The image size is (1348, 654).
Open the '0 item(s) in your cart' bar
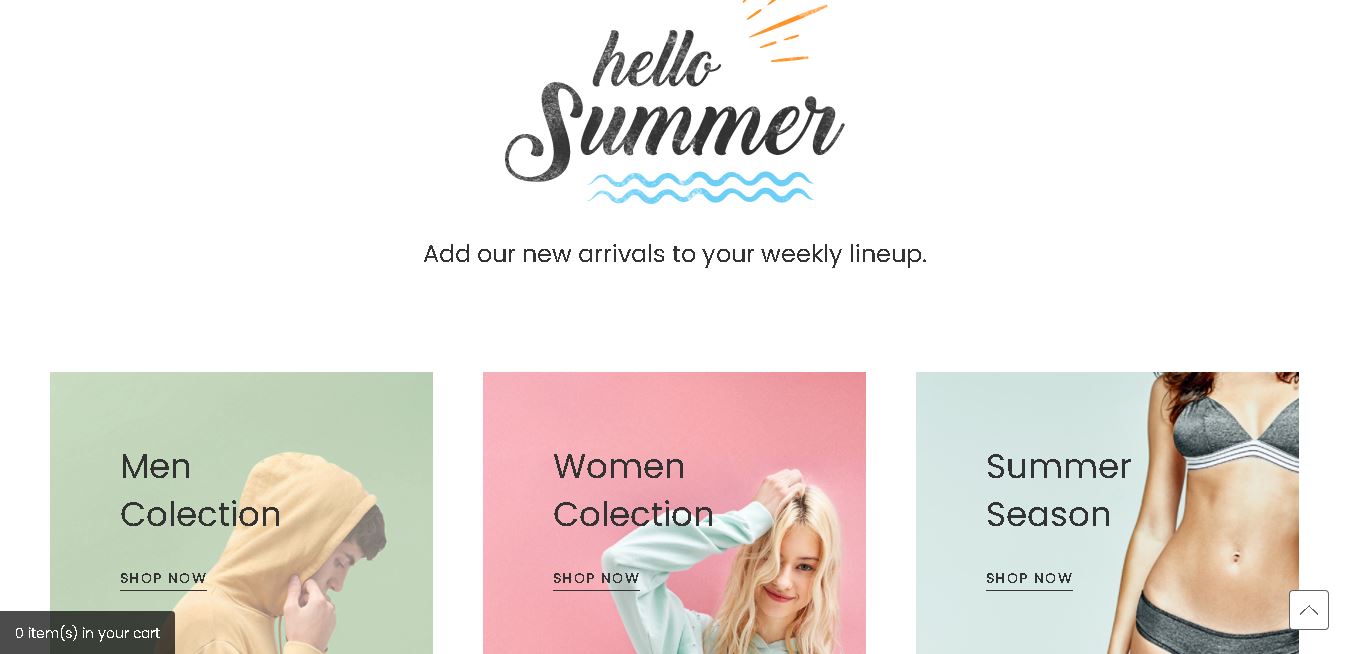pyautogui.click(x=87, y=632)
